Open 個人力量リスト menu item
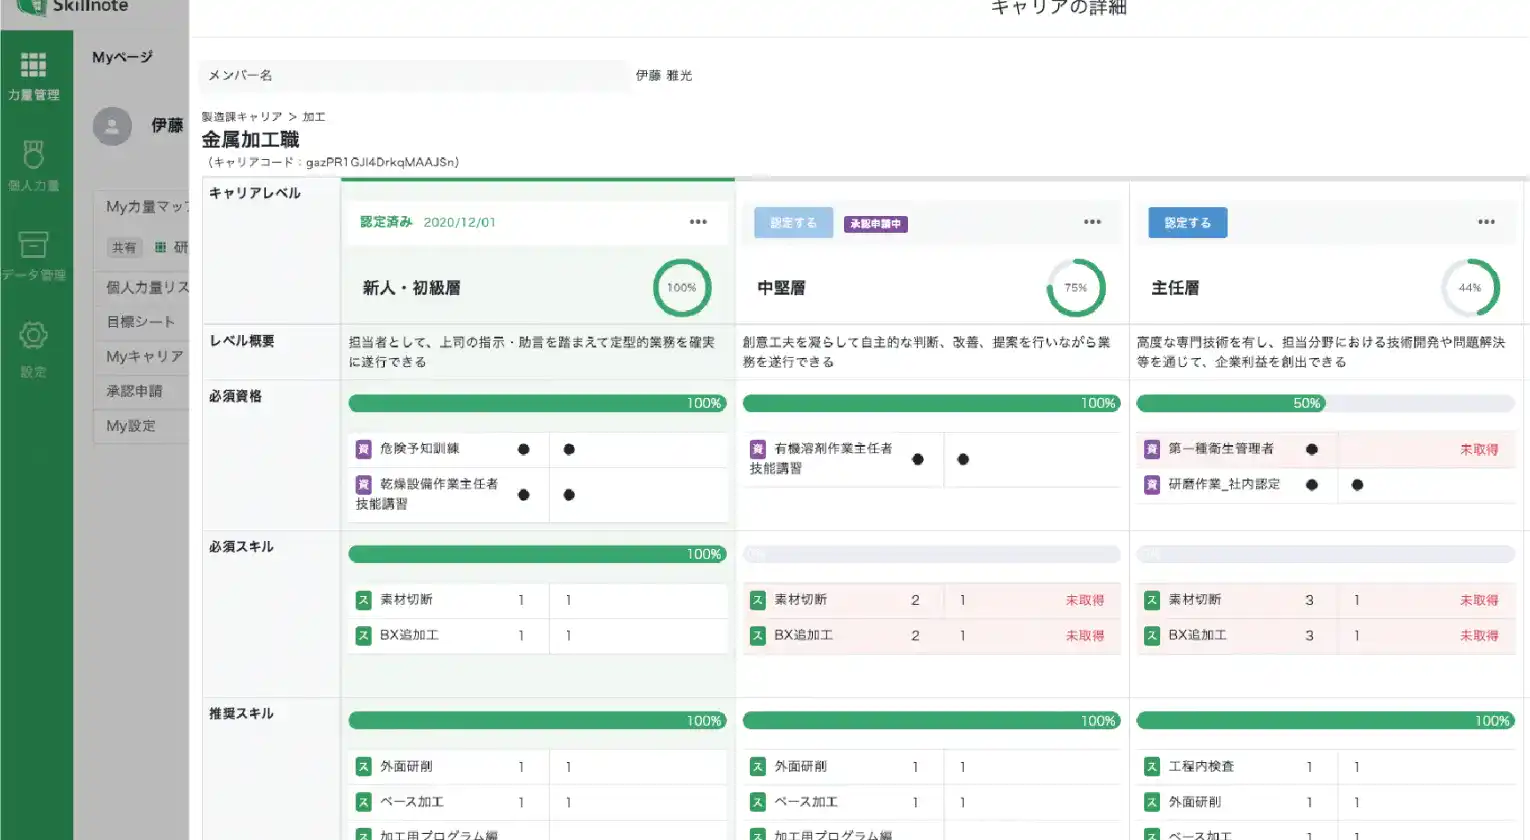The image size is (1530, 840). point(141,287)
